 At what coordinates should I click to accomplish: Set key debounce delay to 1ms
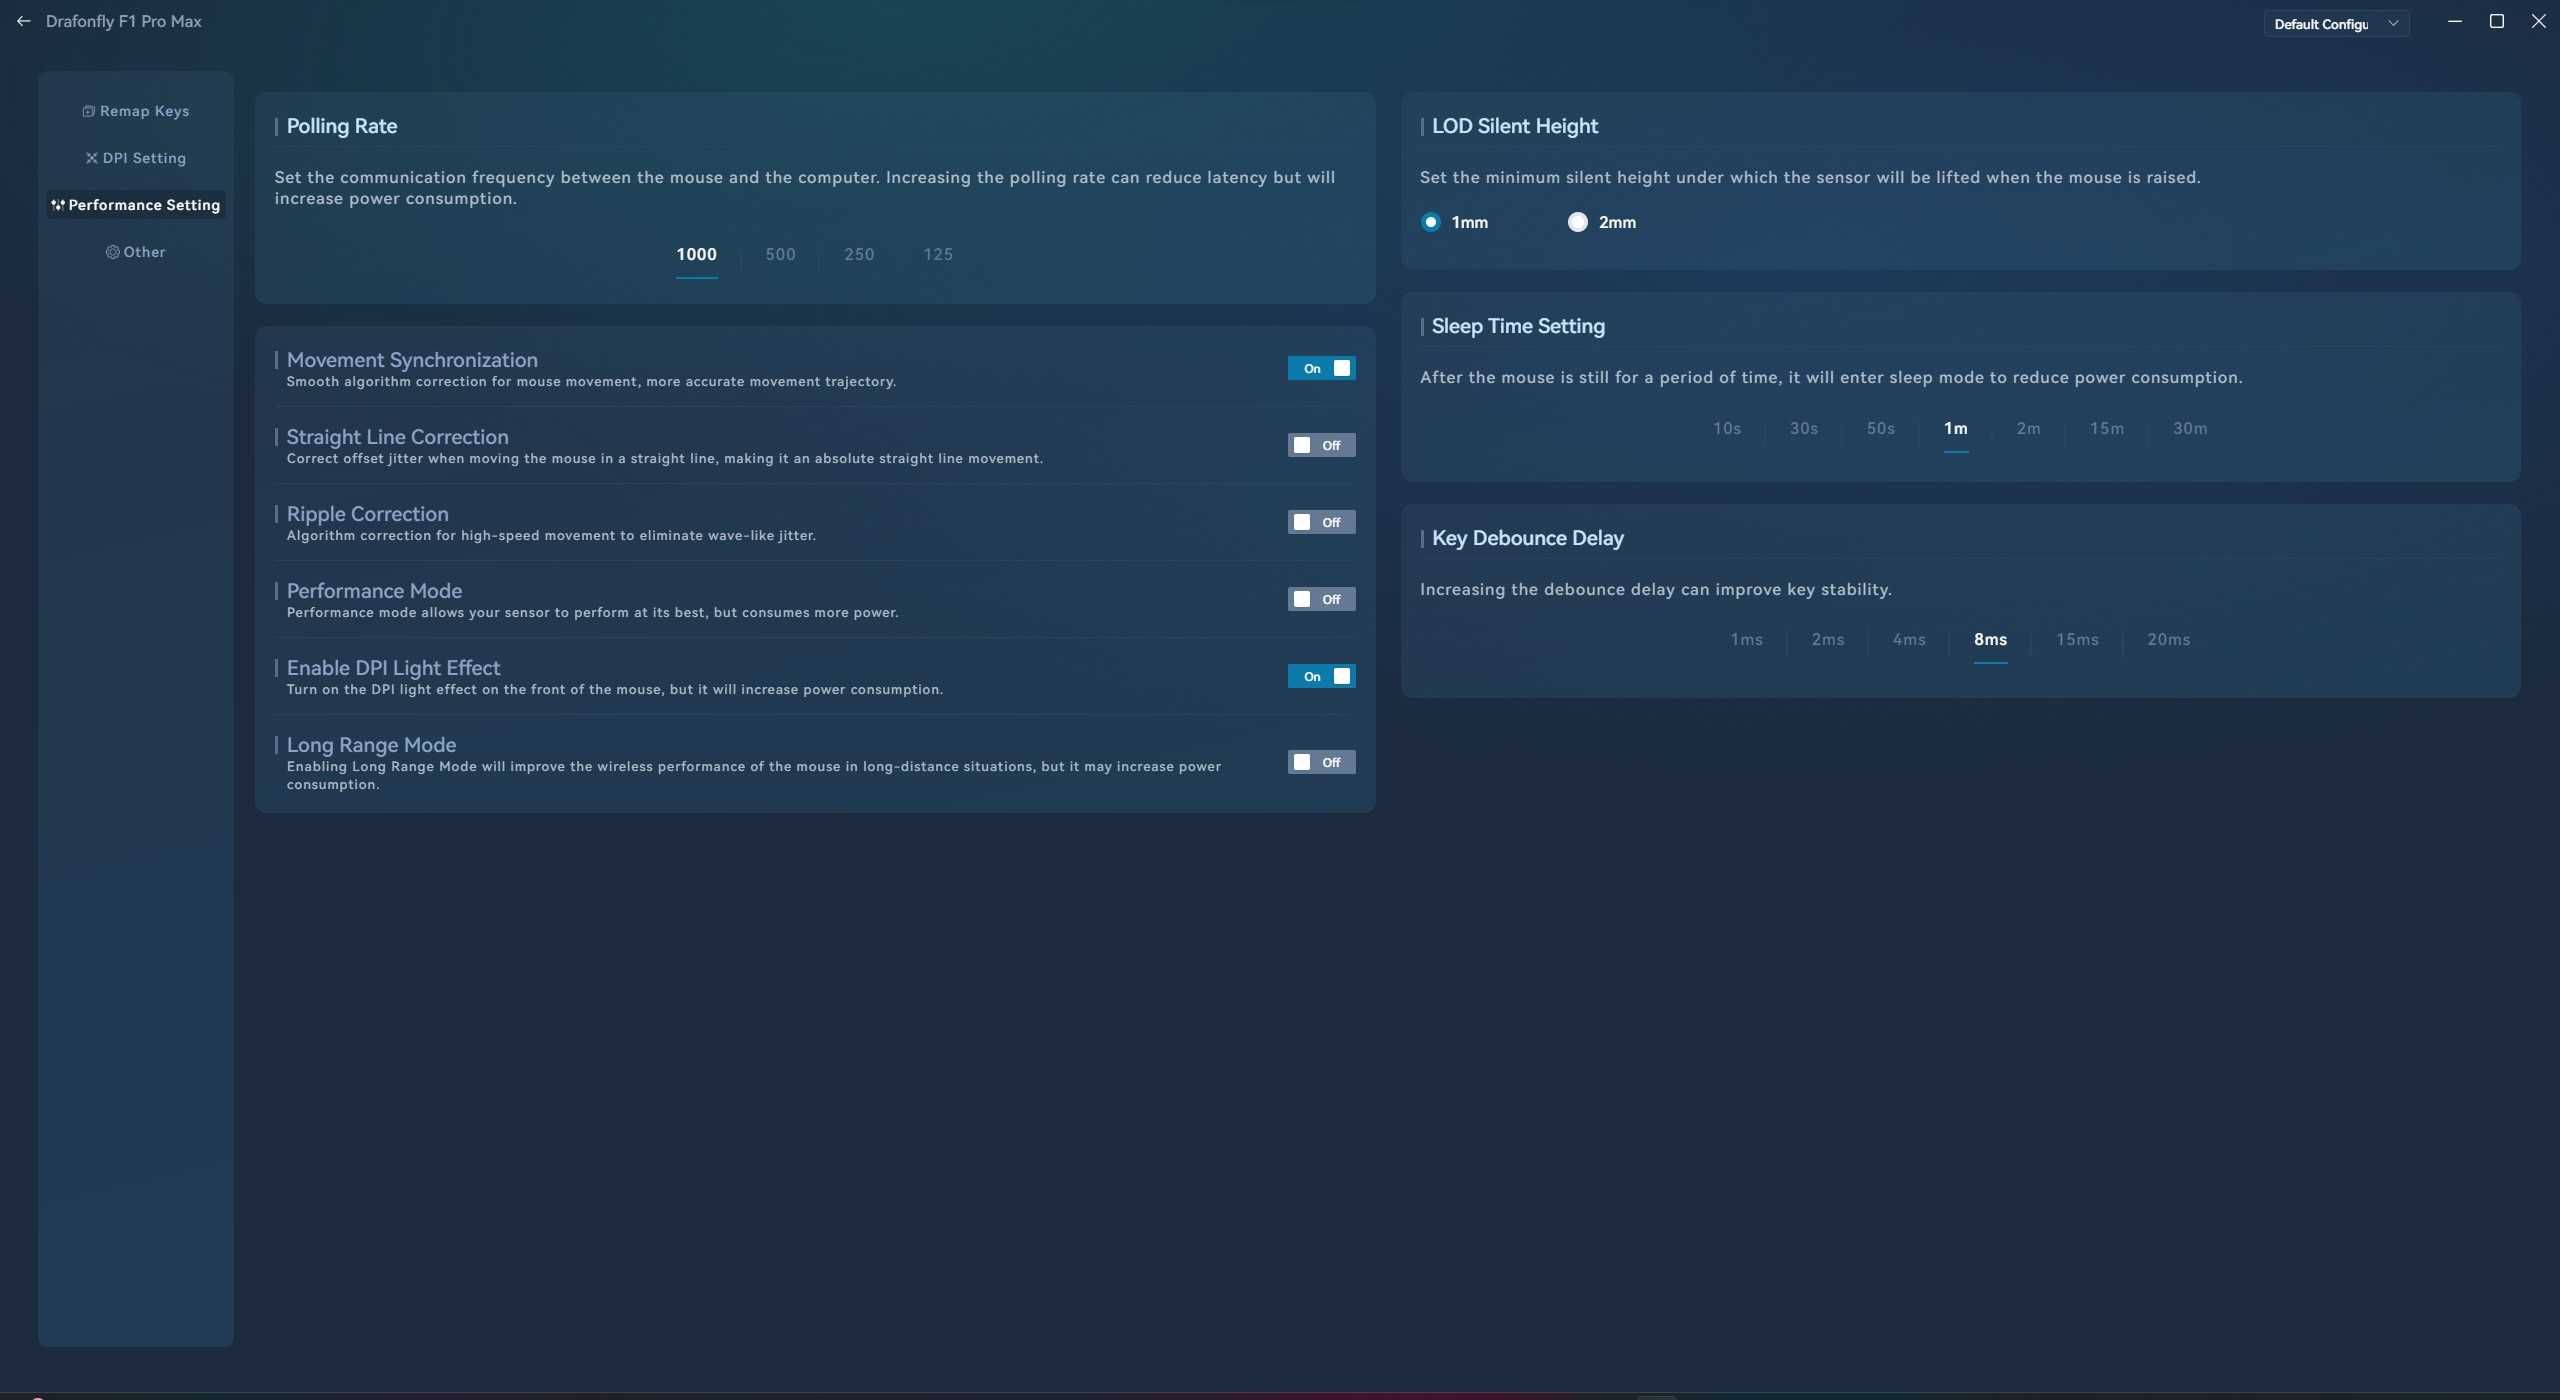(1747, 639)
